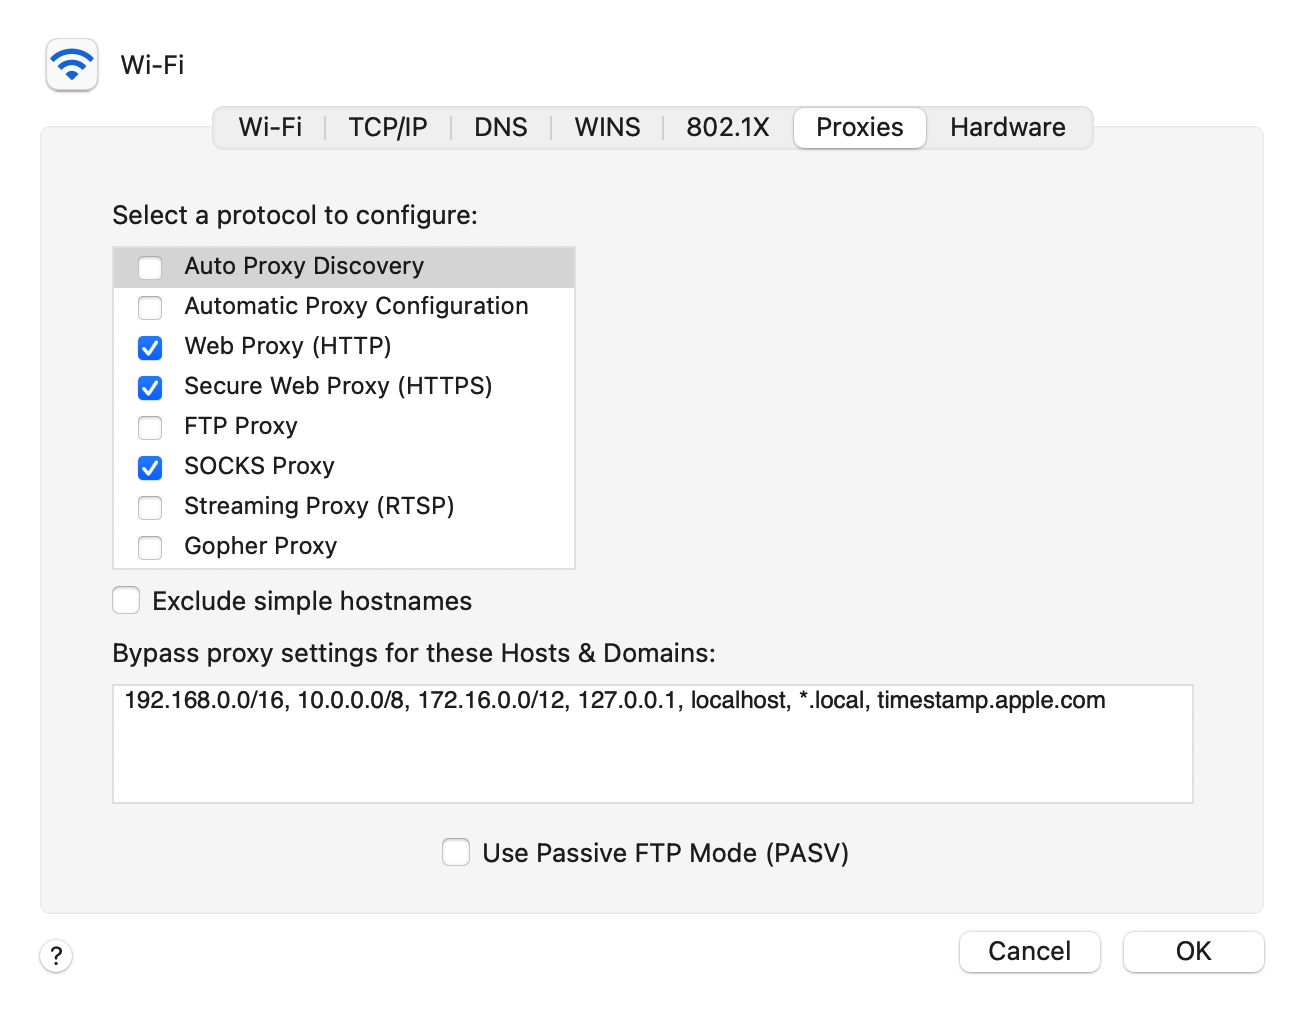1304x1012 pixels.
Task: Select the WINS tab
Action: (607, 127)
